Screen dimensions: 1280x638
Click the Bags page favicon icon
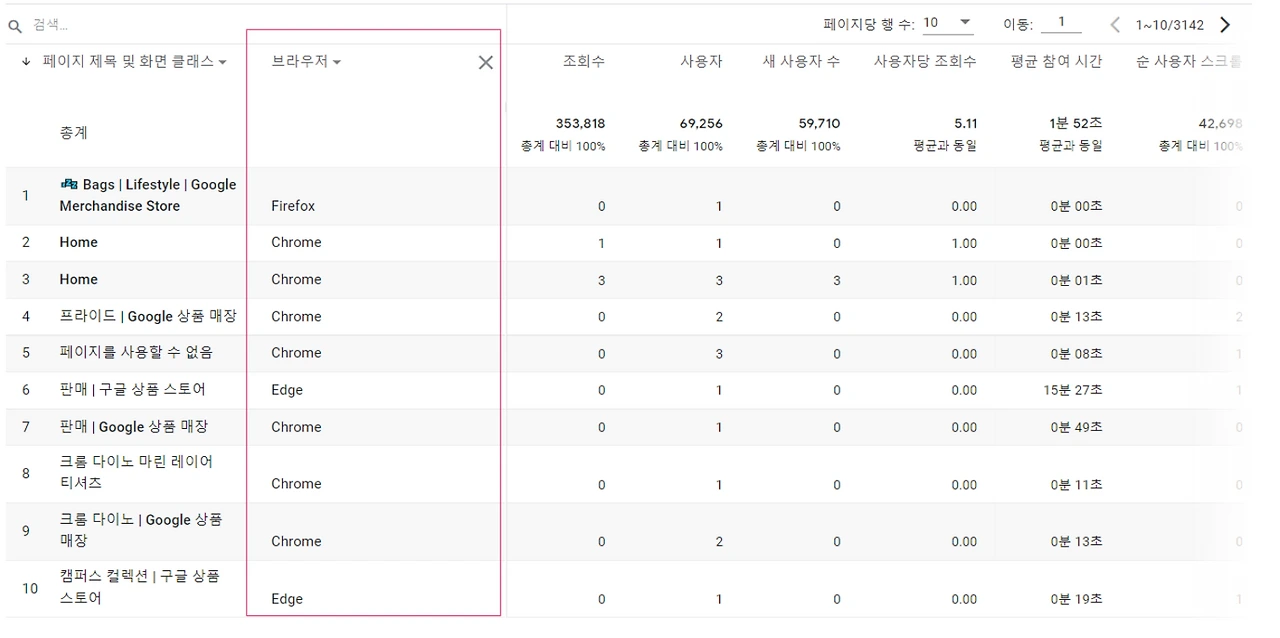pyautogui.click(x=69, y=184)
